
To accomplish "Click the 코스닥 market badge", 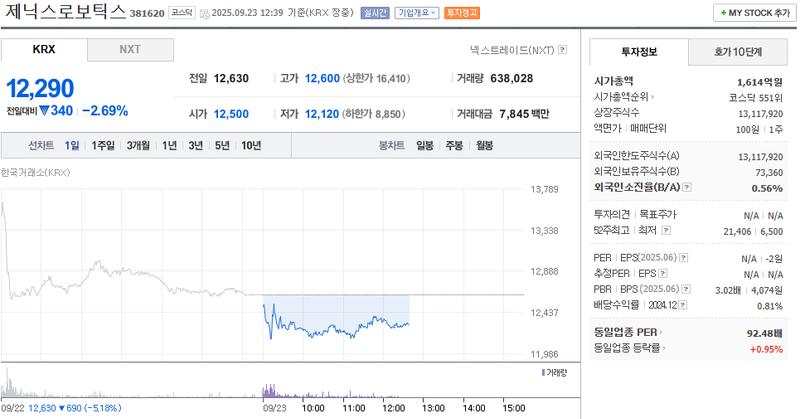I will [x=182, y=13].
